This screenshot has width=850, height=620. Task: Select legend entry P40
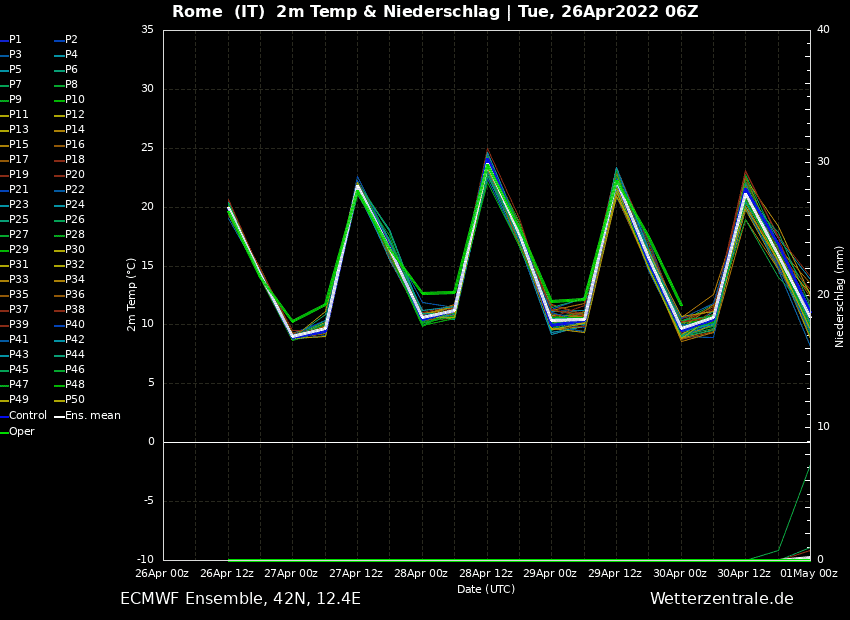70,325
